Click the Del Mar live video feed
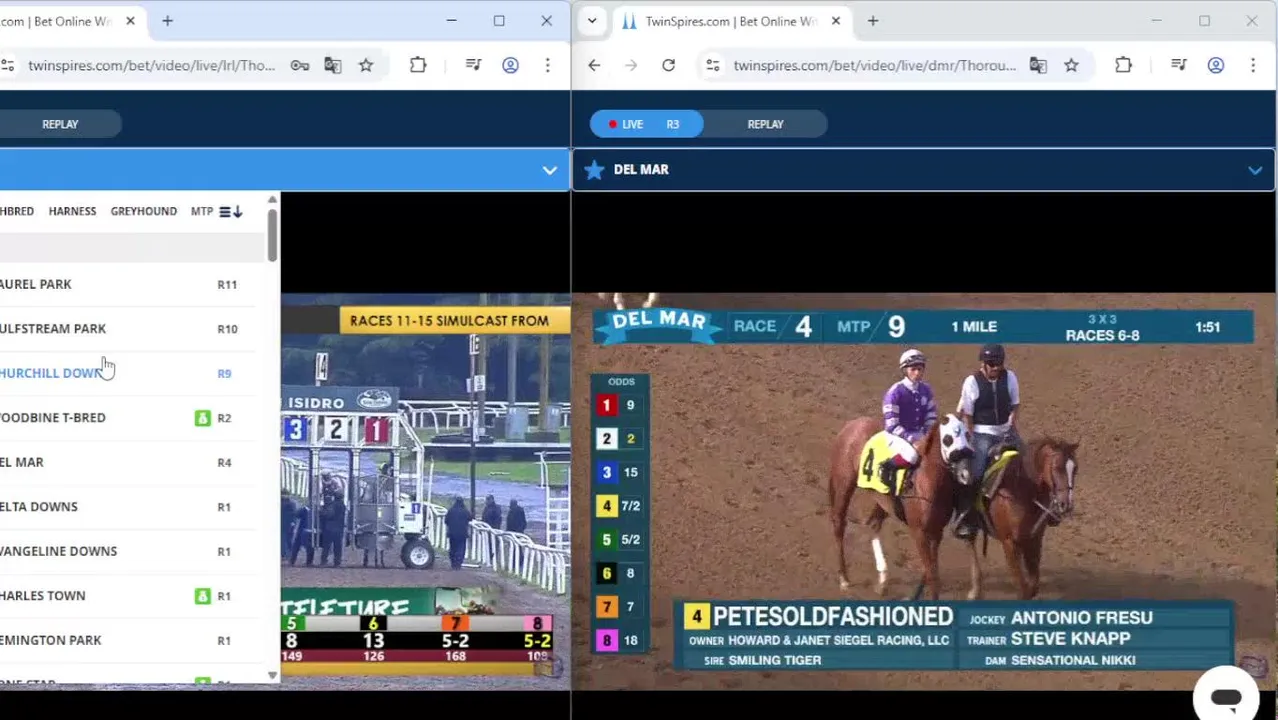Image resolution: width=1278 pixels, height=720 pixels. point(923,491)
